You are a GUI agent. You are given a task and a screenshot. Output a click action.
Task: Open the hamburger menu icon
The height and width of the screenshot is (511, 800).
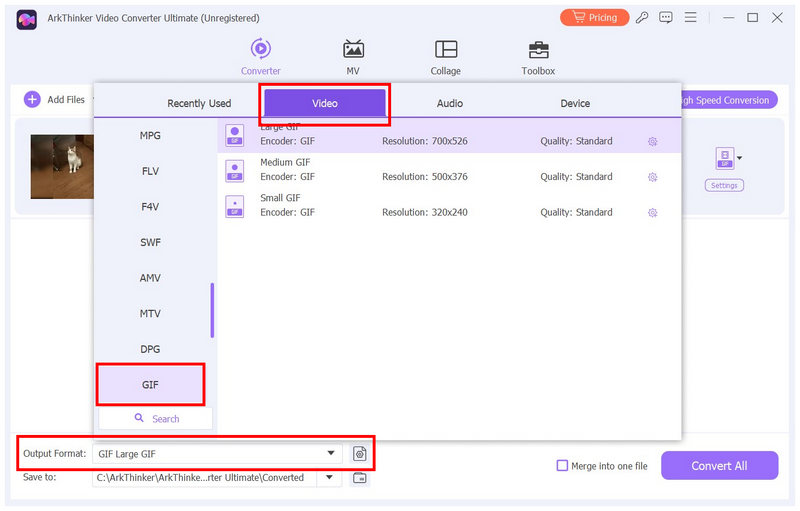pyautogui.click(x=690, y=18)
